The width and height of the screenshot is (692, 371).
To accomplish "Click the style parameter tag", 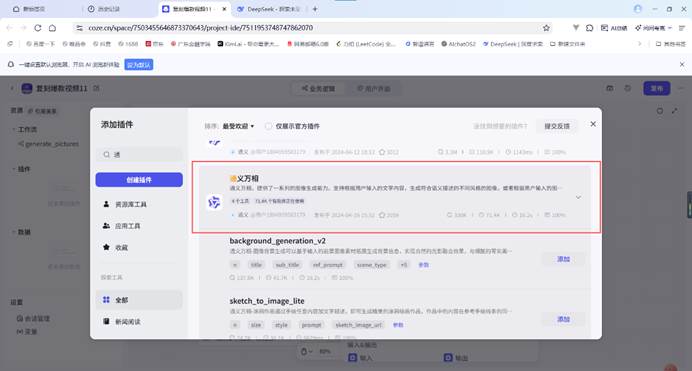I will coord(281,325).
